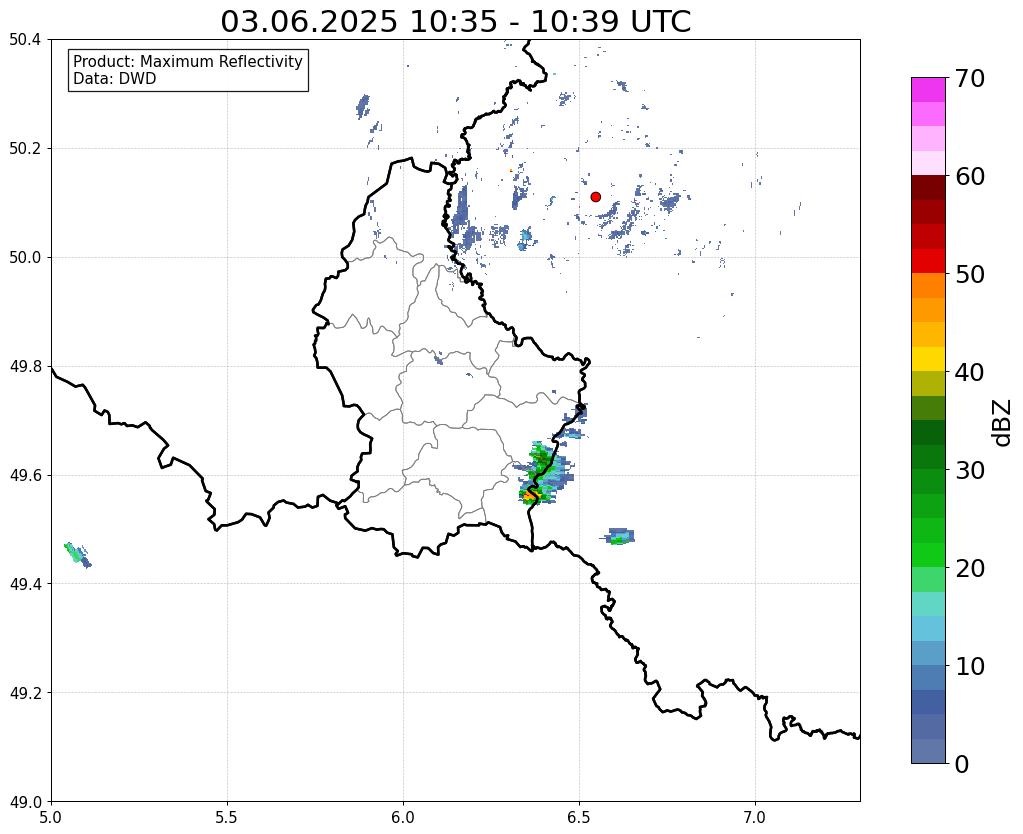Click the 'Data: DWD' label
The width and height of the screenshot is (1023, 834).
(x=115, y=79)
